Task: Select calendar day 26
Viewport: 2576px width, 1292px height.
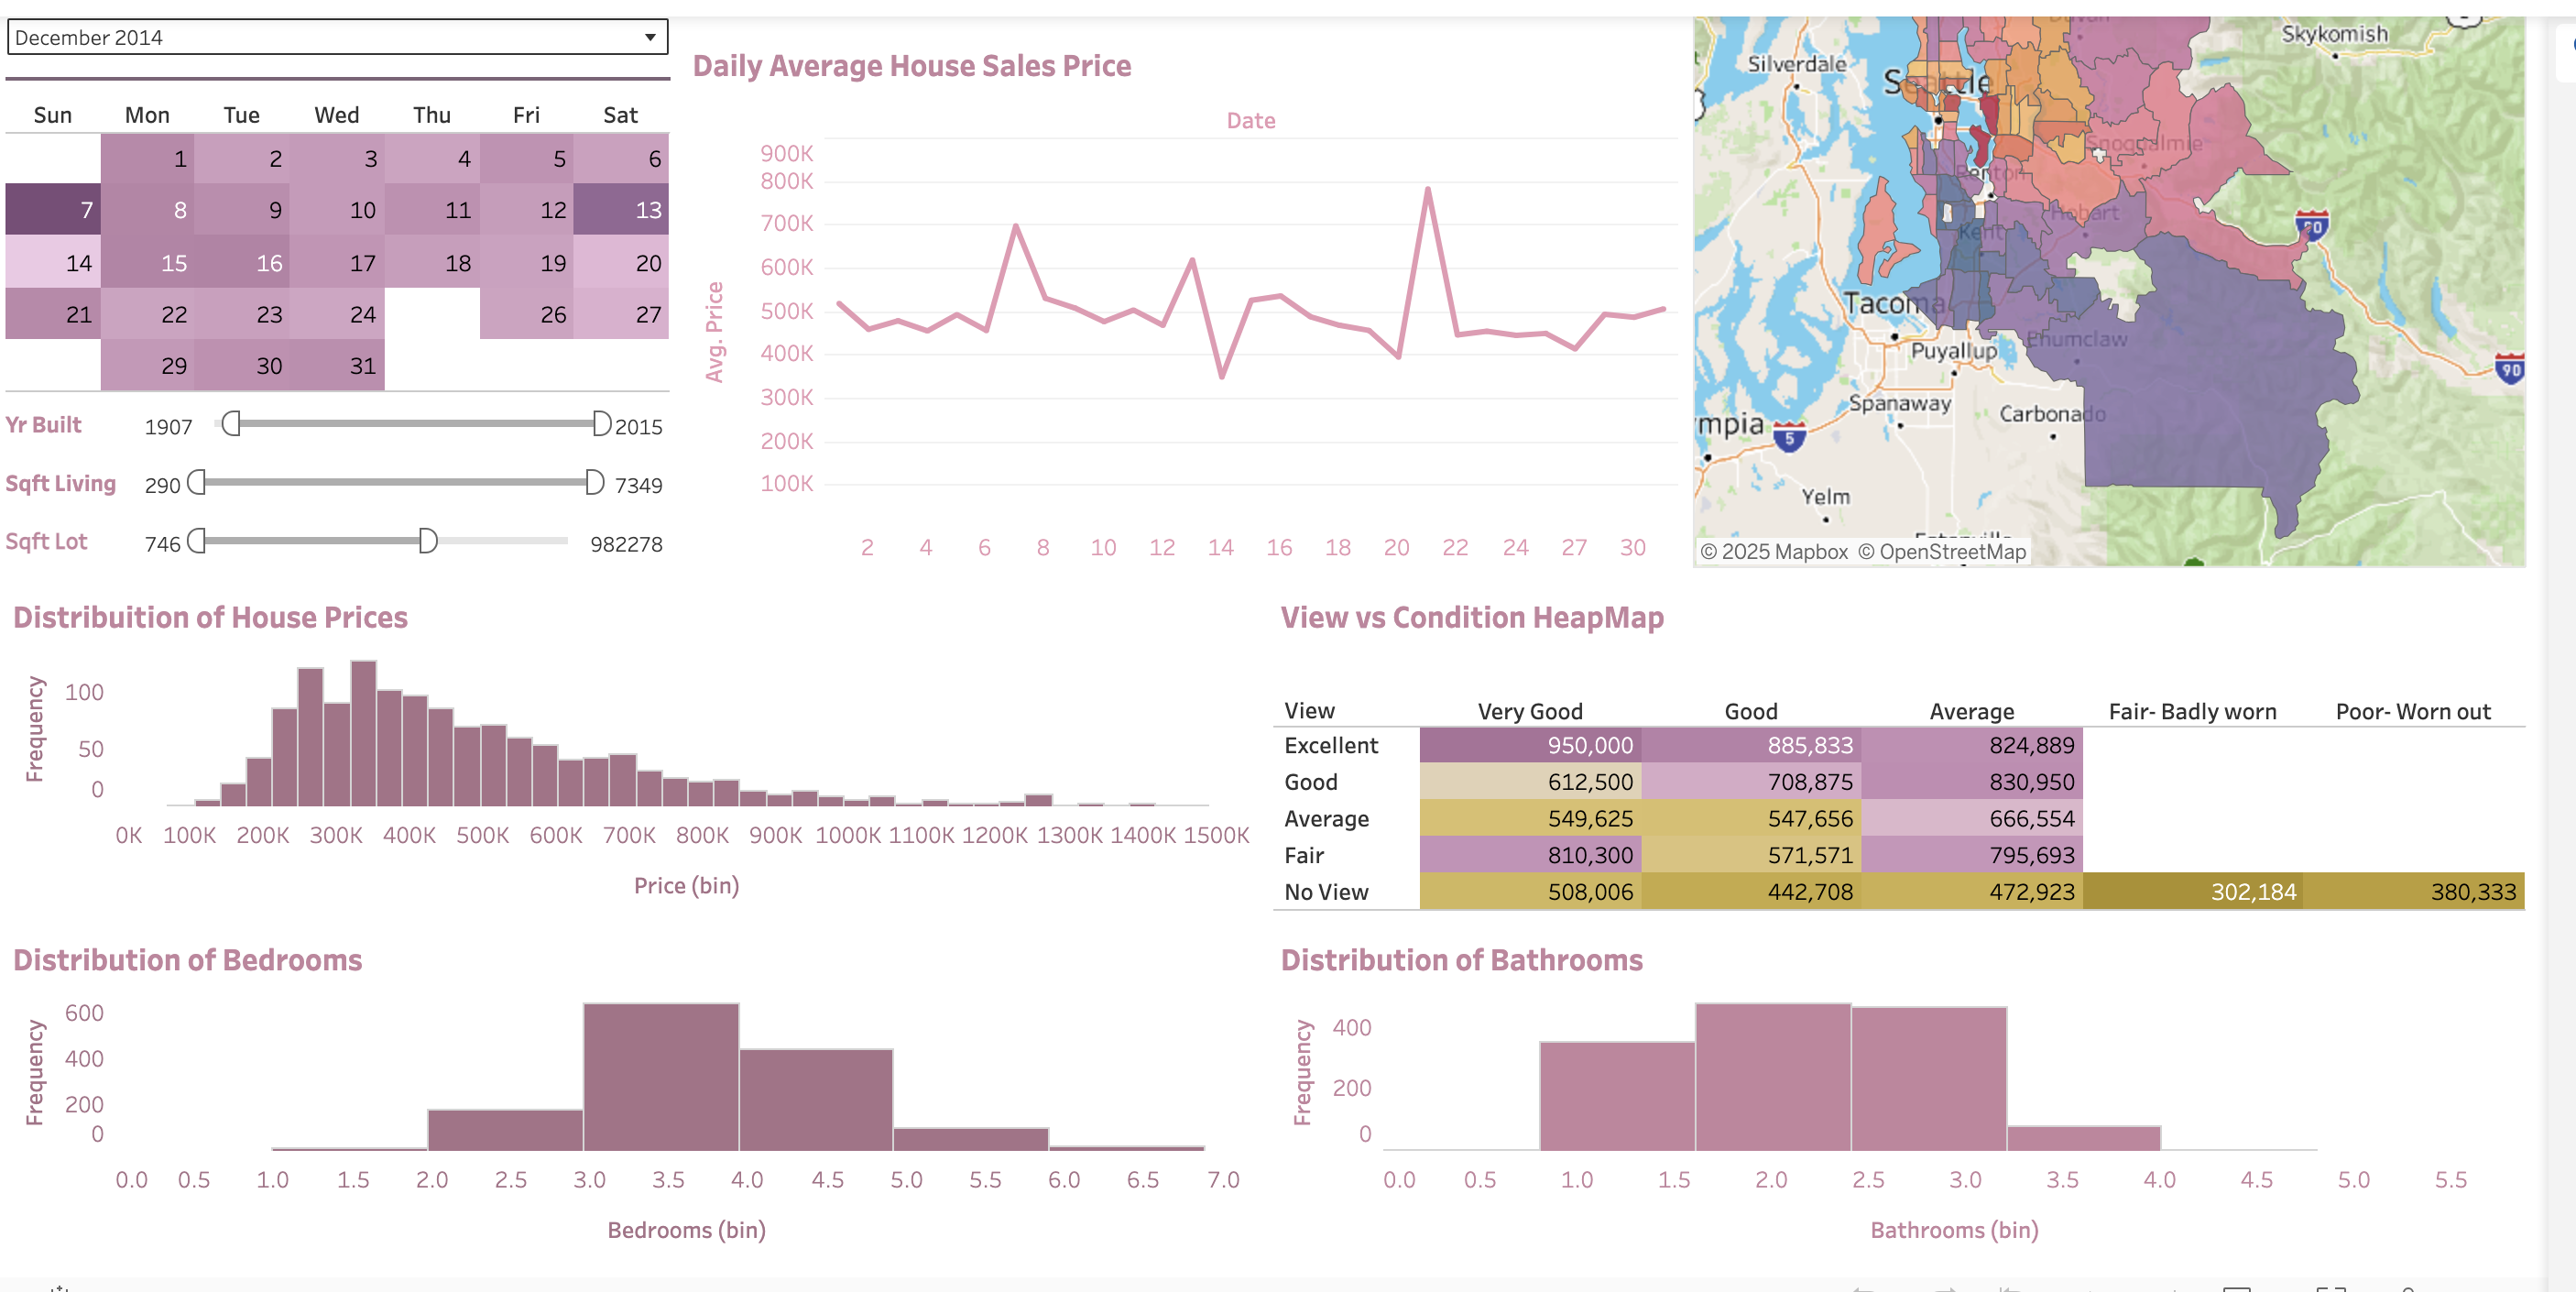Action: point(527,314)
